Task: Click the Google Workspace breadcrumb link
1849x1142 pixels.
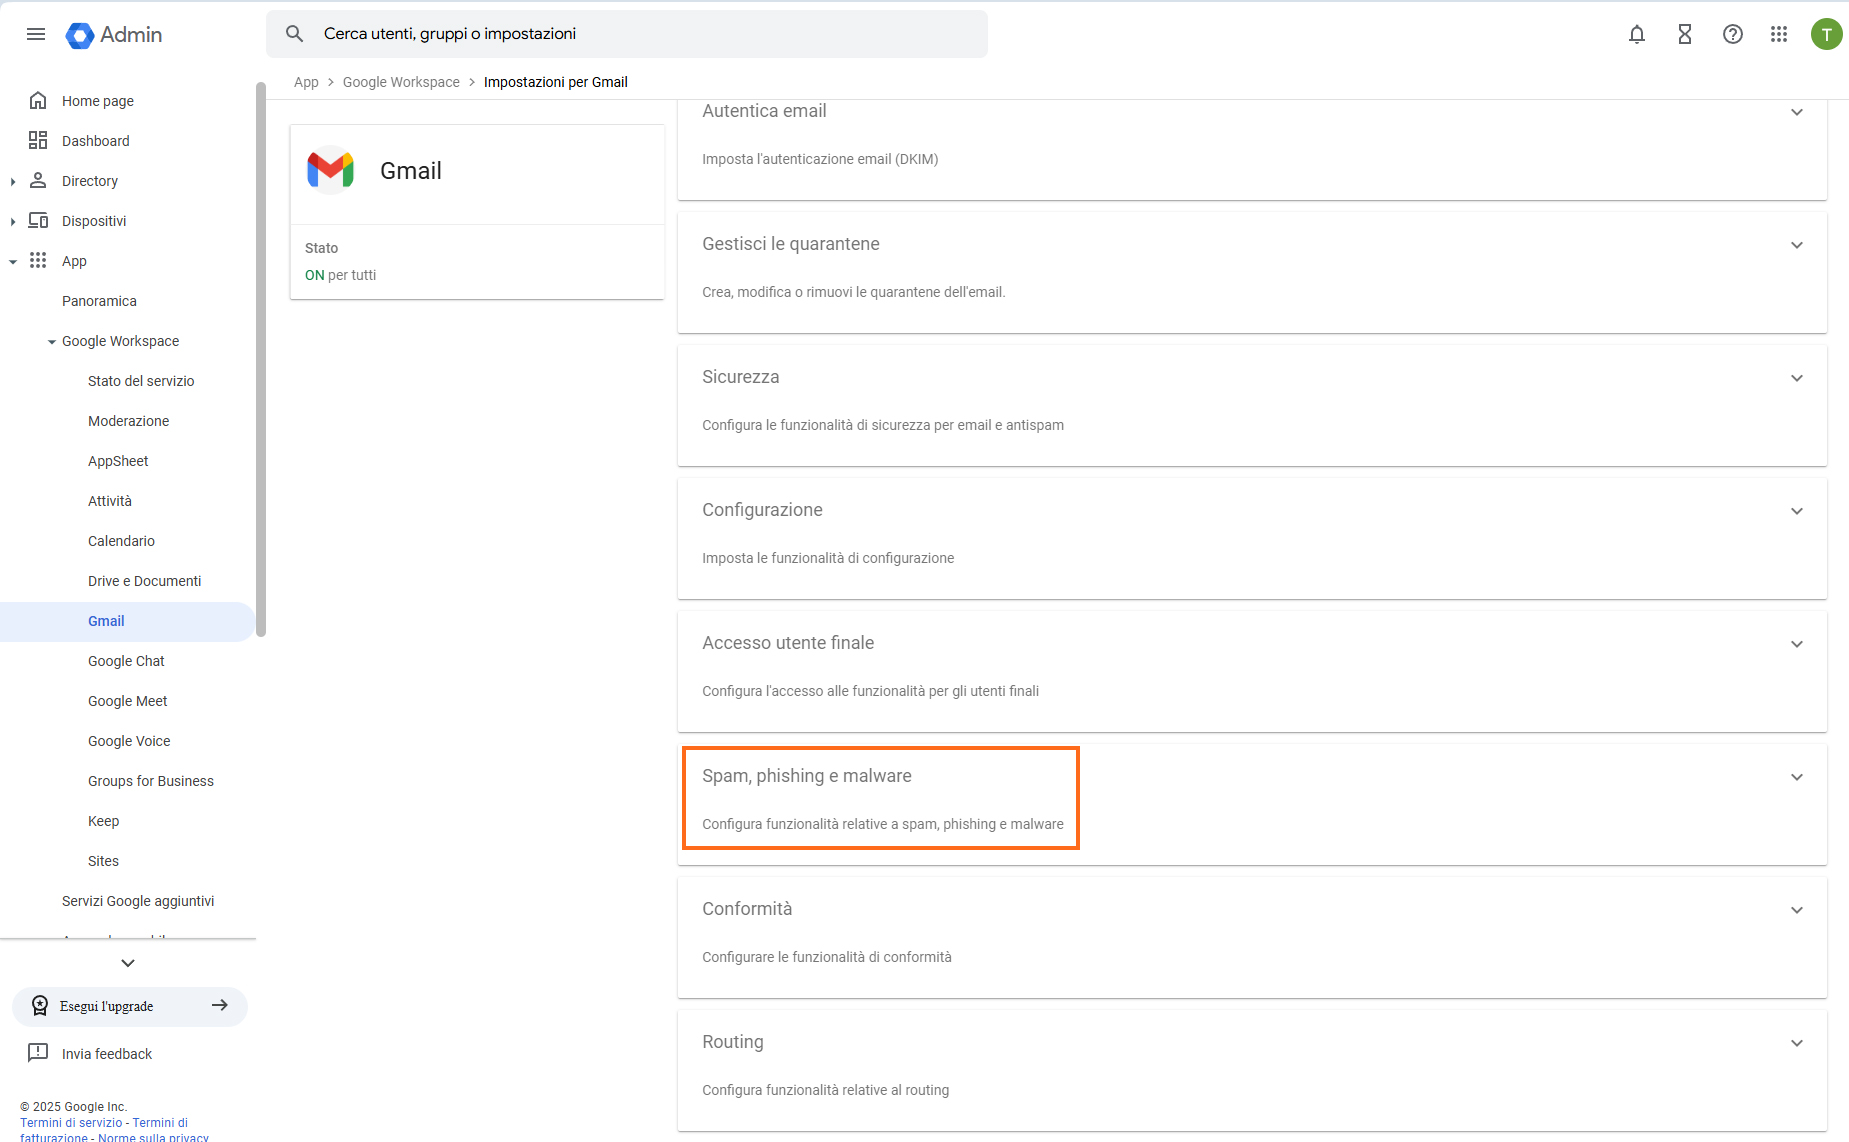Action: 401,82
